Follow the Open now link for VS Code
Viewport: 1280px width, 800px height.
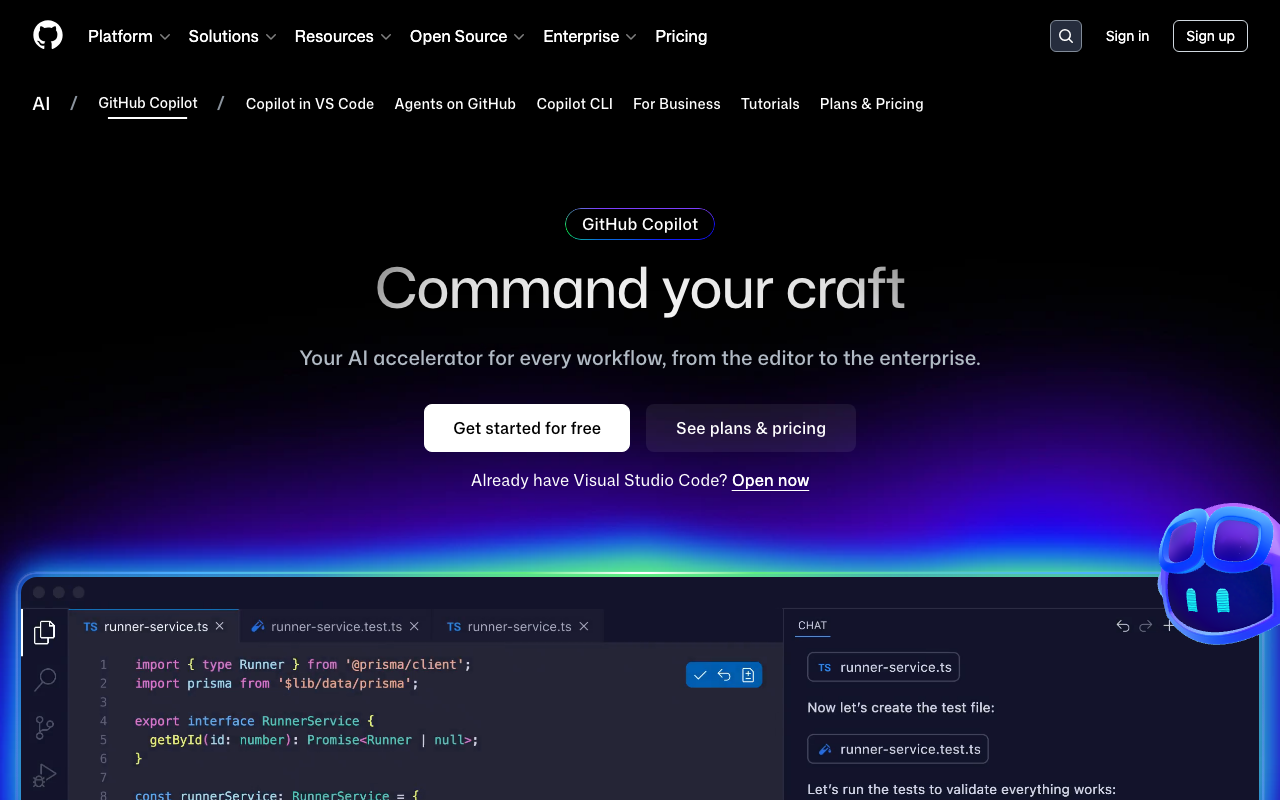tap(770, 480)
